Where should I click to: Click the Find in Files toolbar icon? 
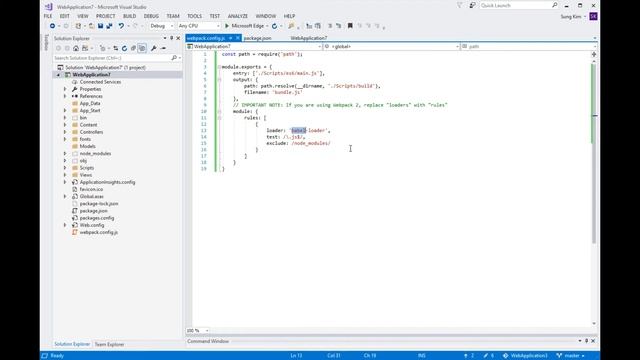291,26
